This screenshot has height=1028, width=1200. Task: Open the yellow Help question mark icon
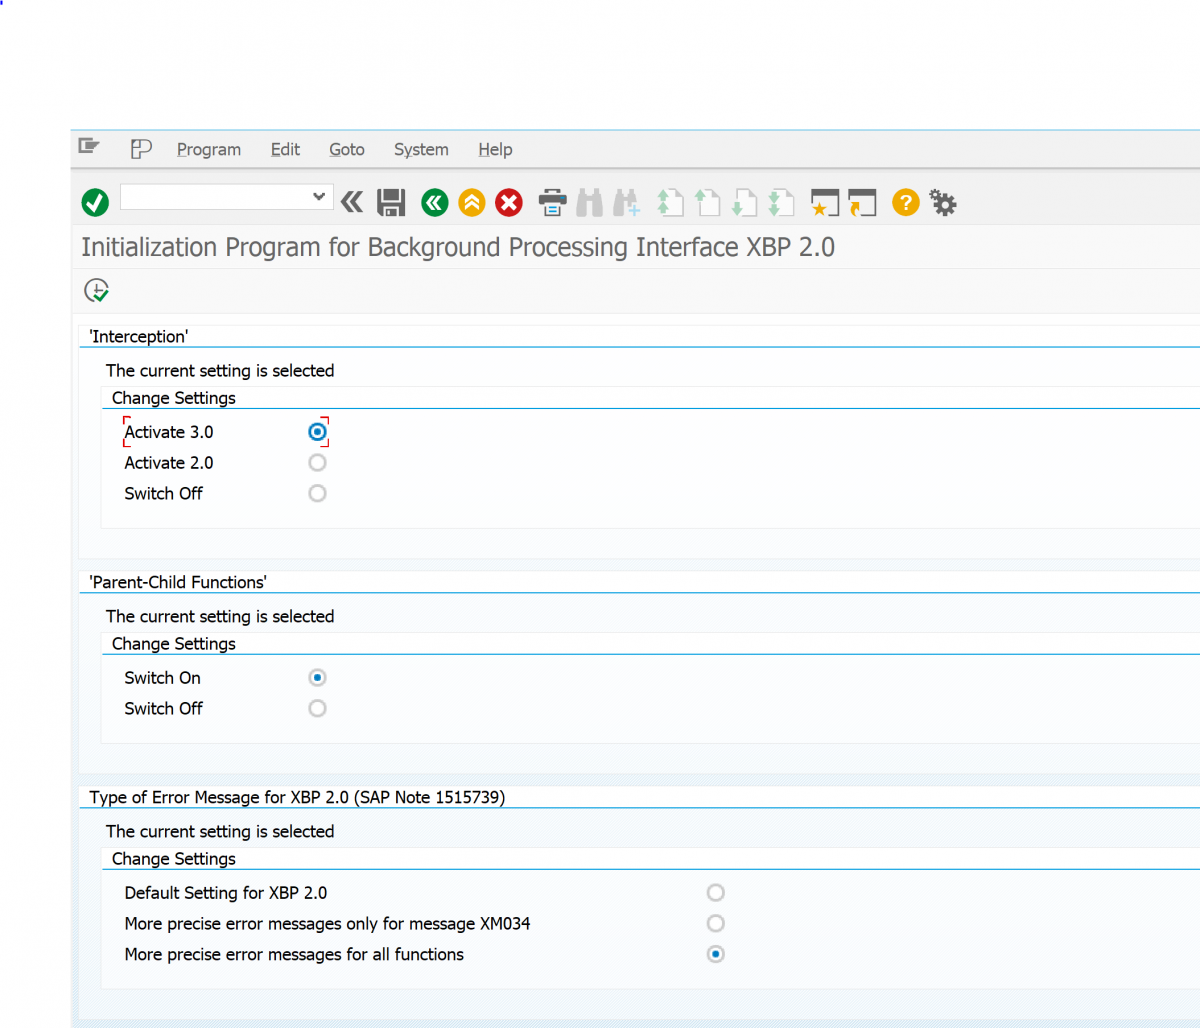coord(905,203)
